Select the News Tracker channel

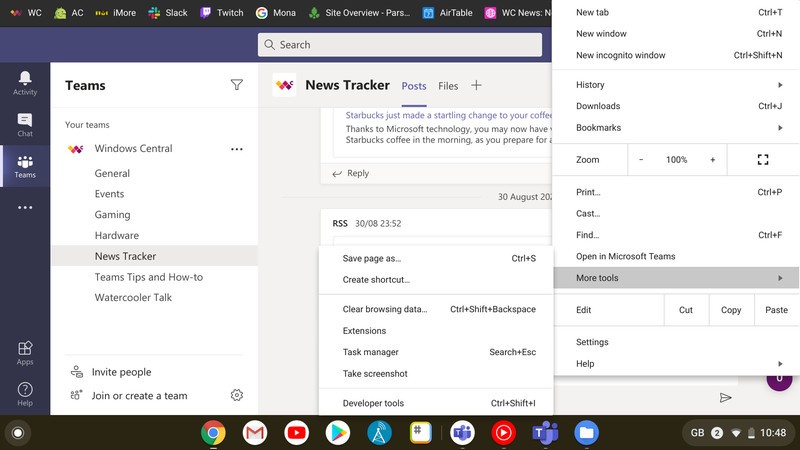(x=154, y=256)
